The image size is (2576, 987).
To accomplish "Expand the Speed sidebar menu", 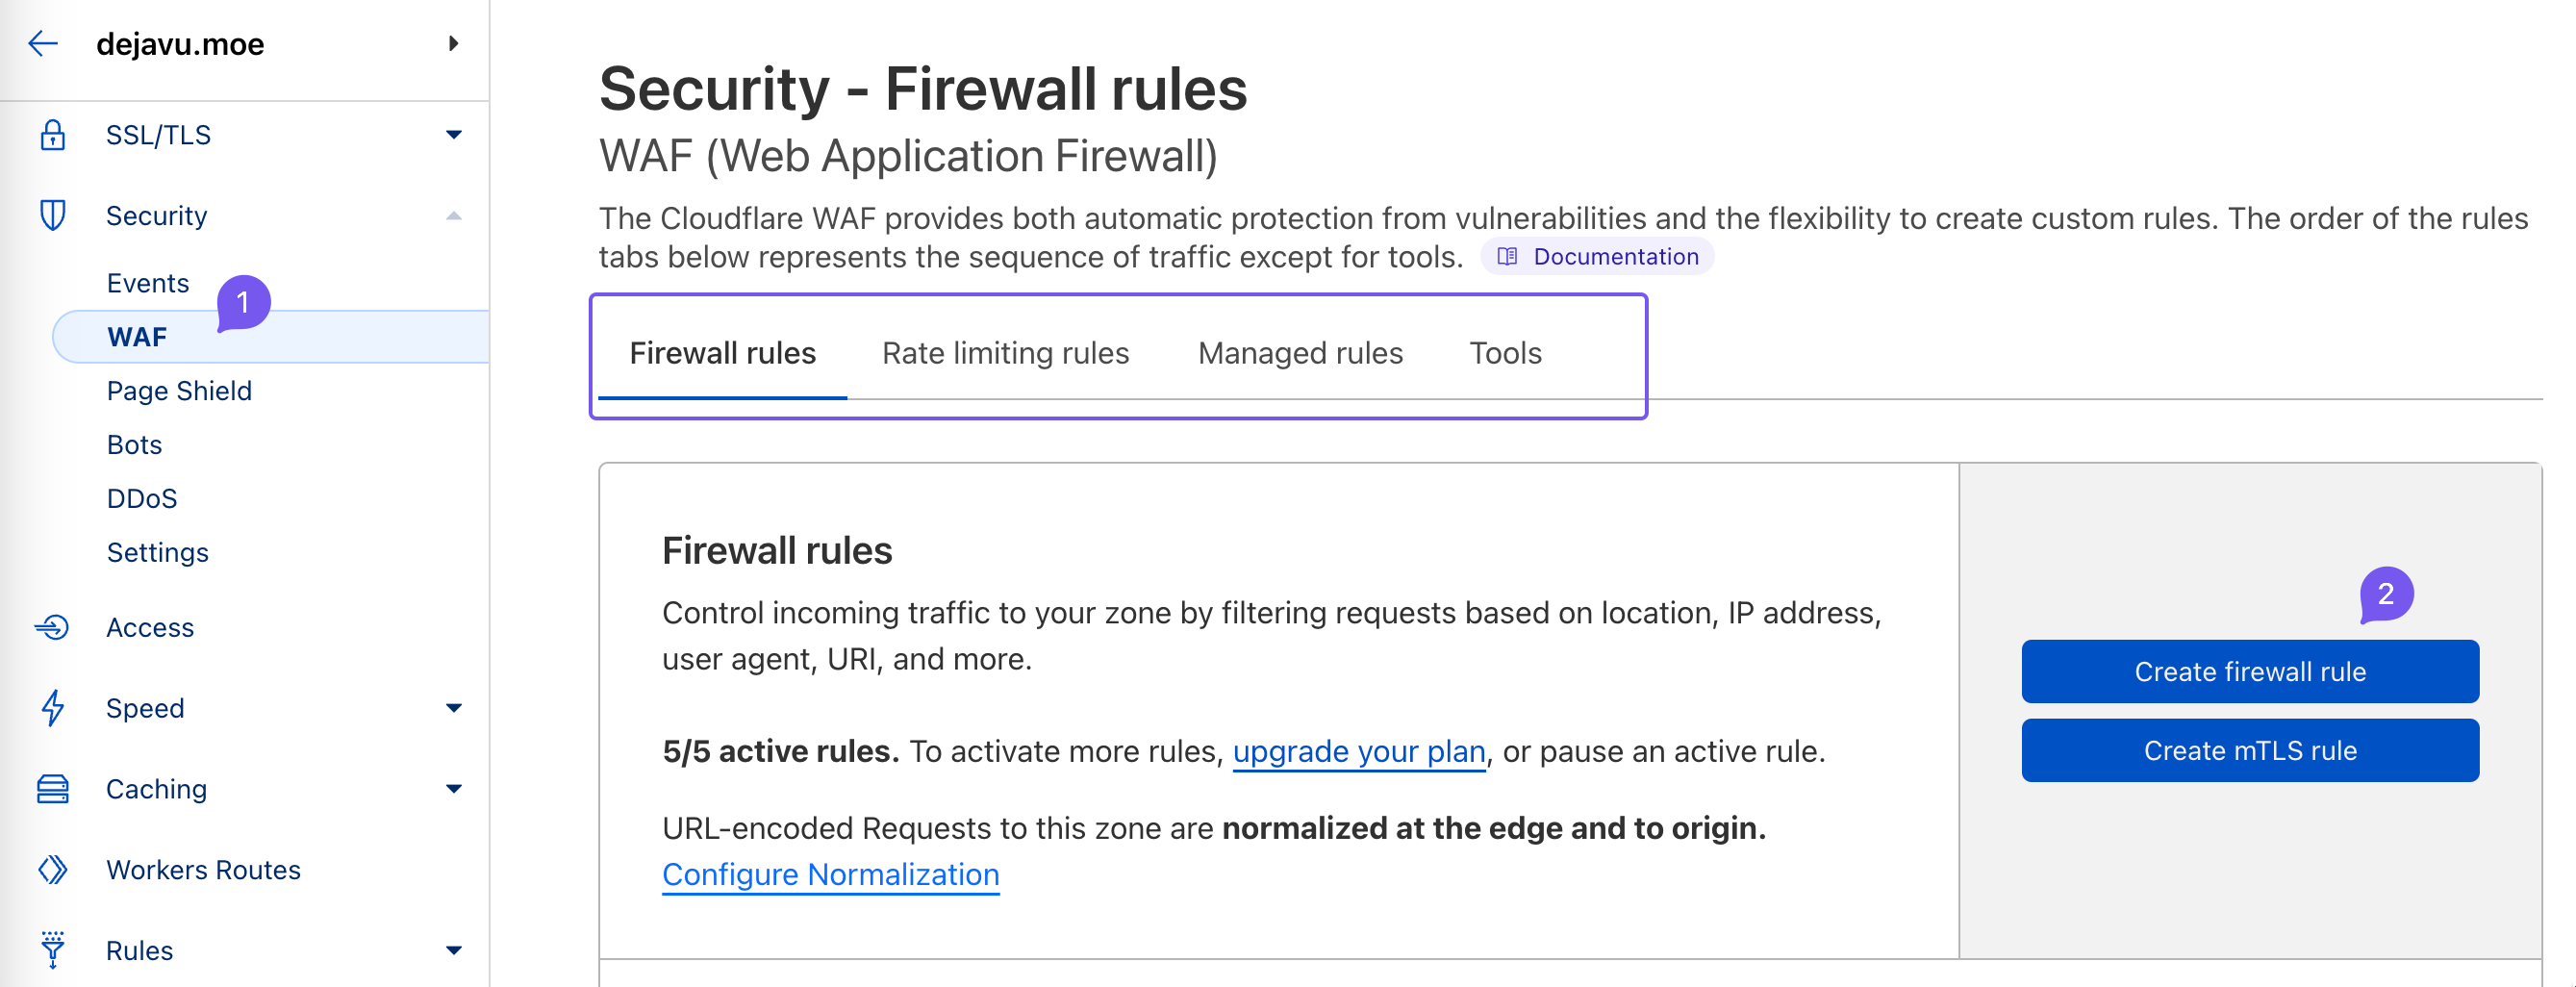I will (454, 708).
